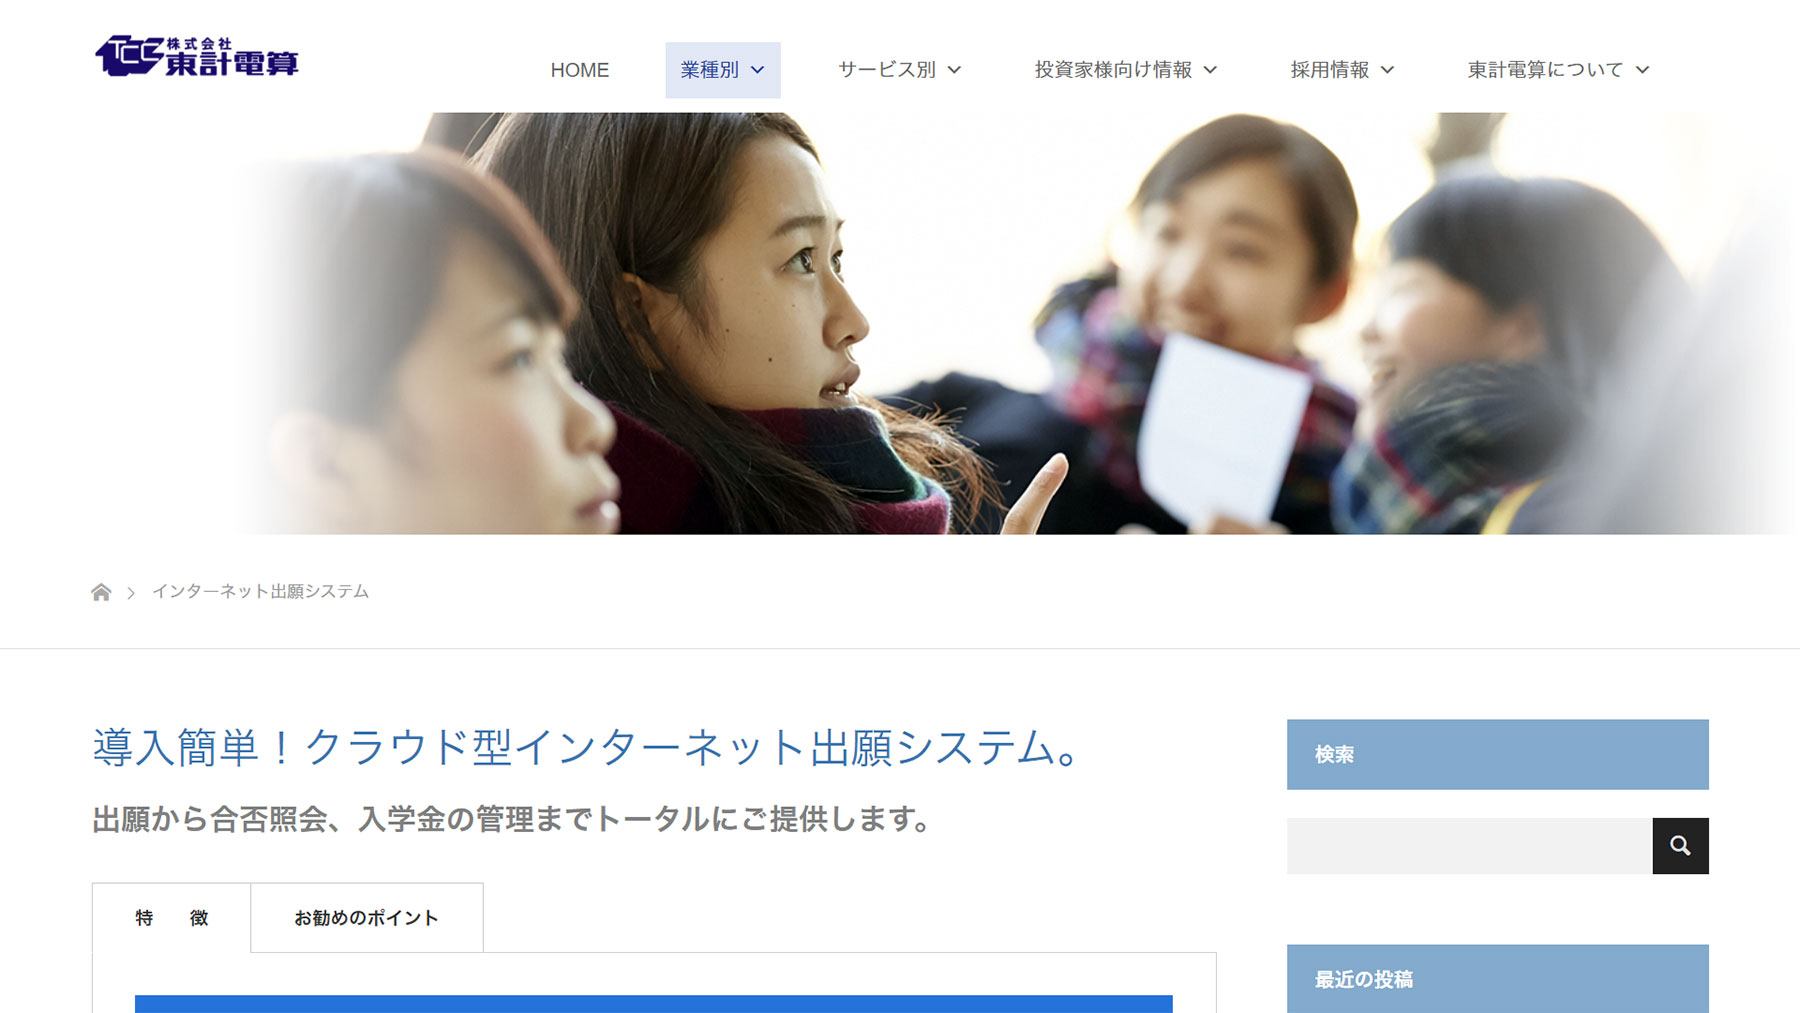Click the home icon in breadcrumb

pyautogui.click(x=101, y=592)
